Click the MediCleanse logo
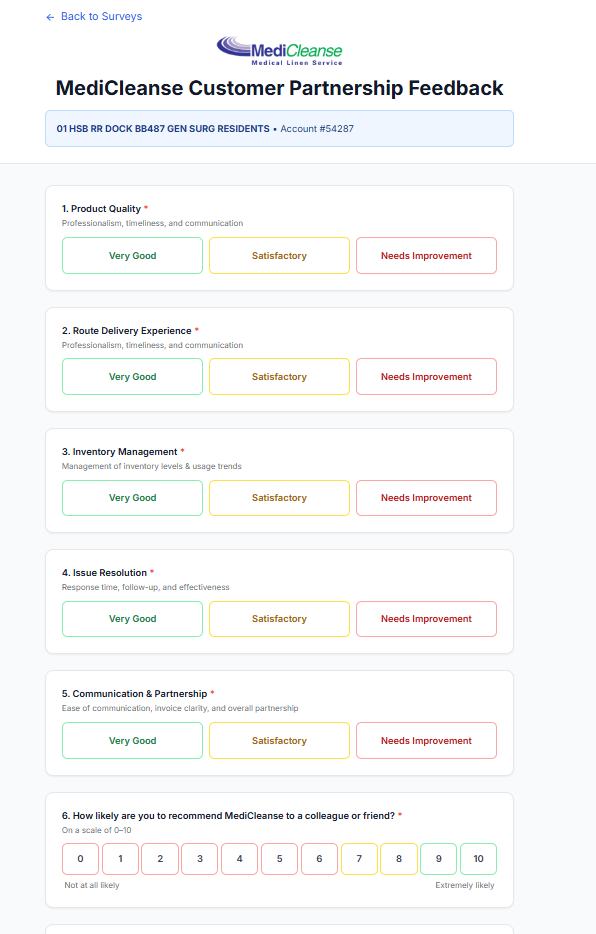Image resolution: width=596 pixels, height=934 pixels. (279, 51)
